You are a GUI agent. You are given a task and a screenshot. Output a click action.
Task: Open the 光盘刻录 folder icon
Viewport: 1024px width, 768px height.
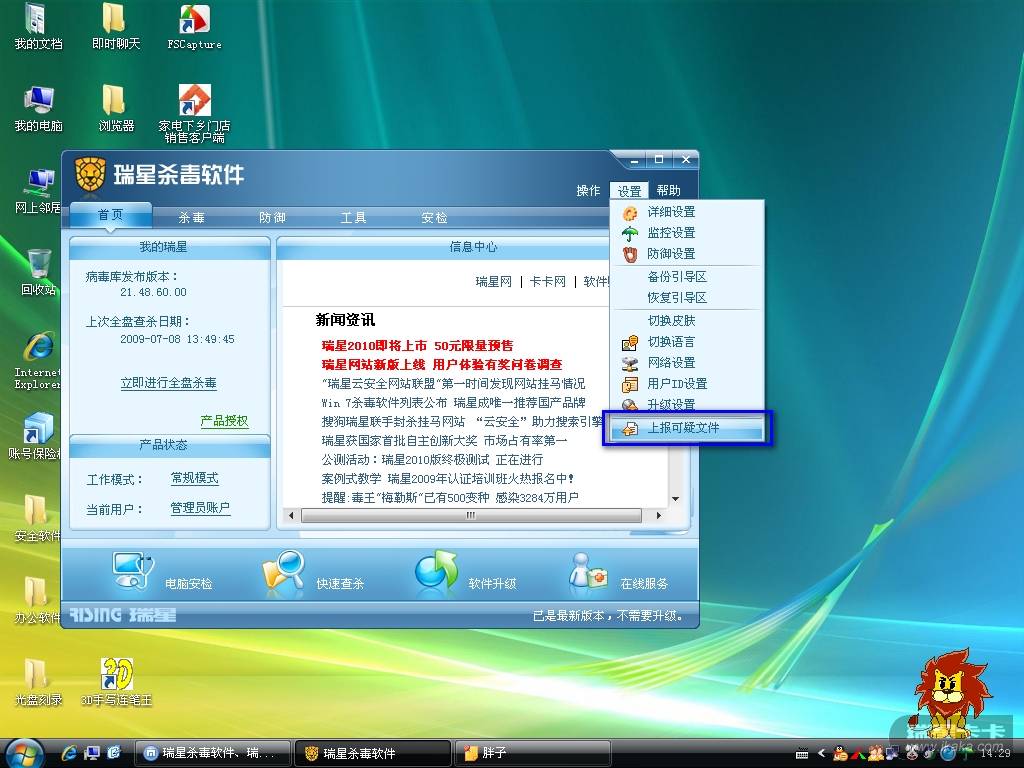(38, 682)
